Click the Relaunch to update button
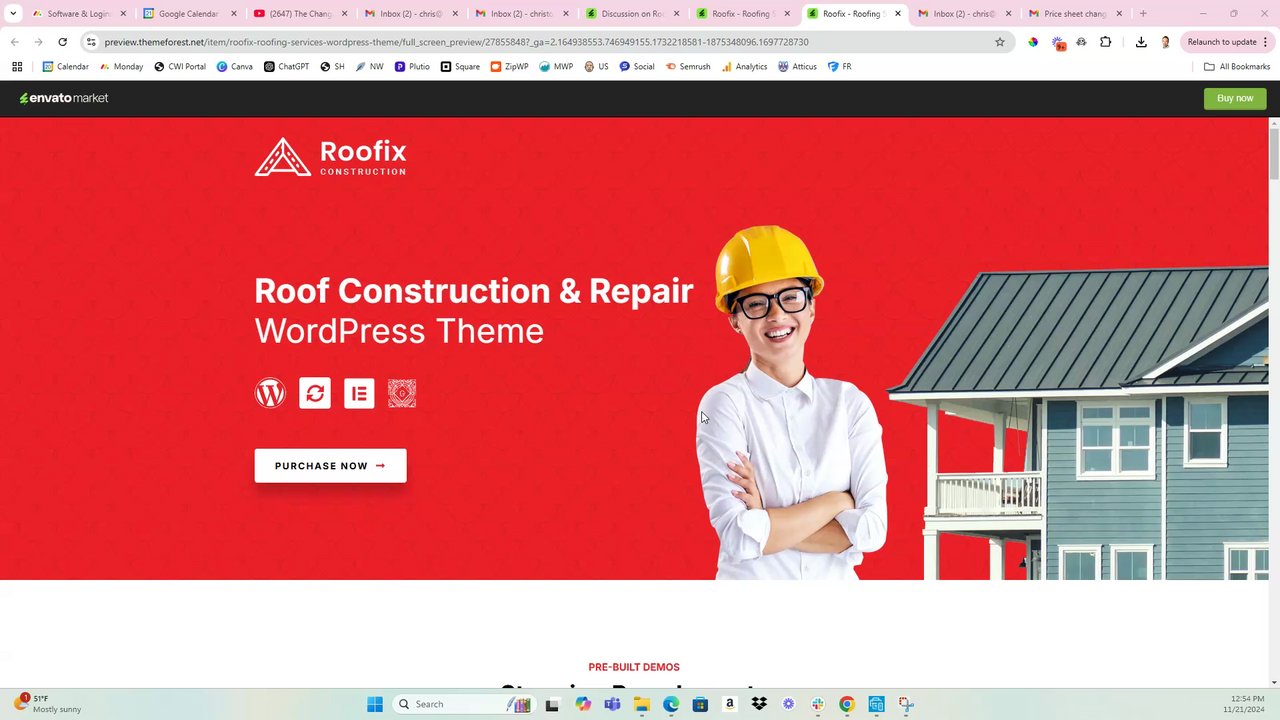Screen dimensions: 1280x720 point(1222,42)
